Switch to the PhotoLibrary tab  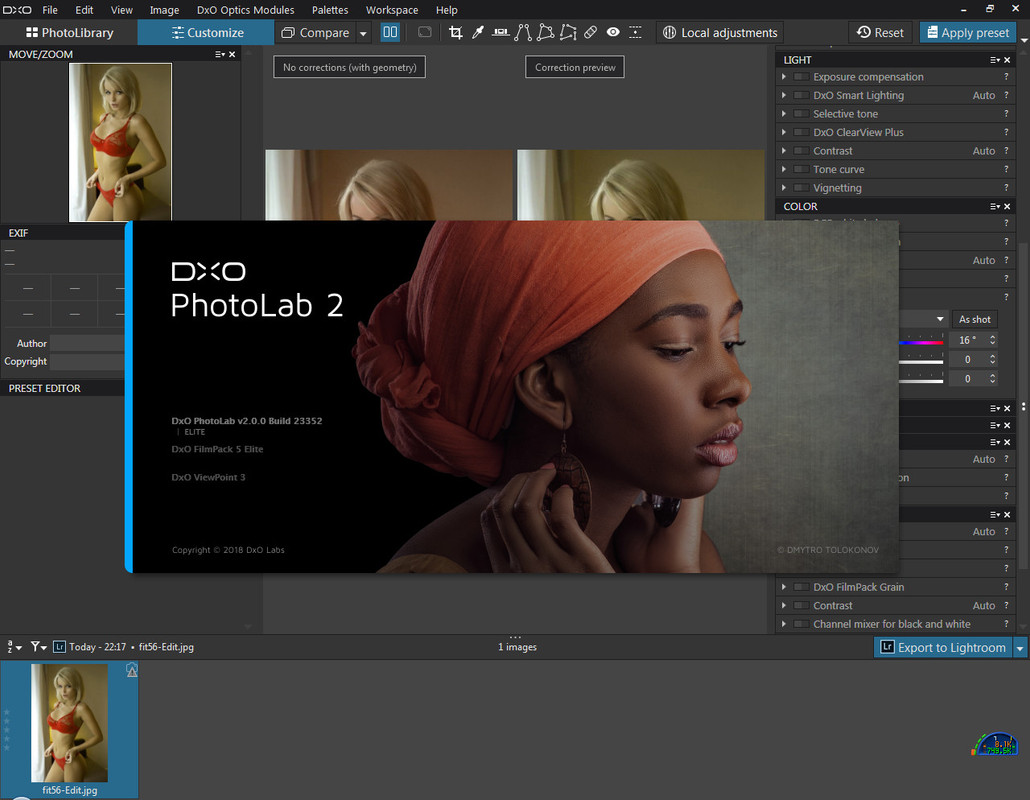(x=69, y=33)
